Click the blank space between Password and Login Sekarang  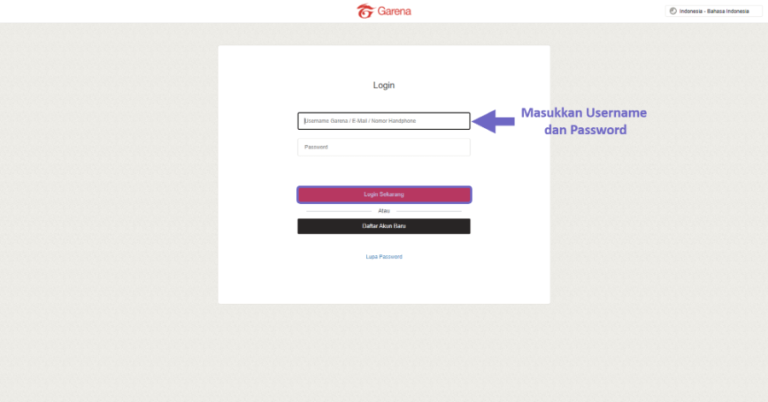click(384, 171)
